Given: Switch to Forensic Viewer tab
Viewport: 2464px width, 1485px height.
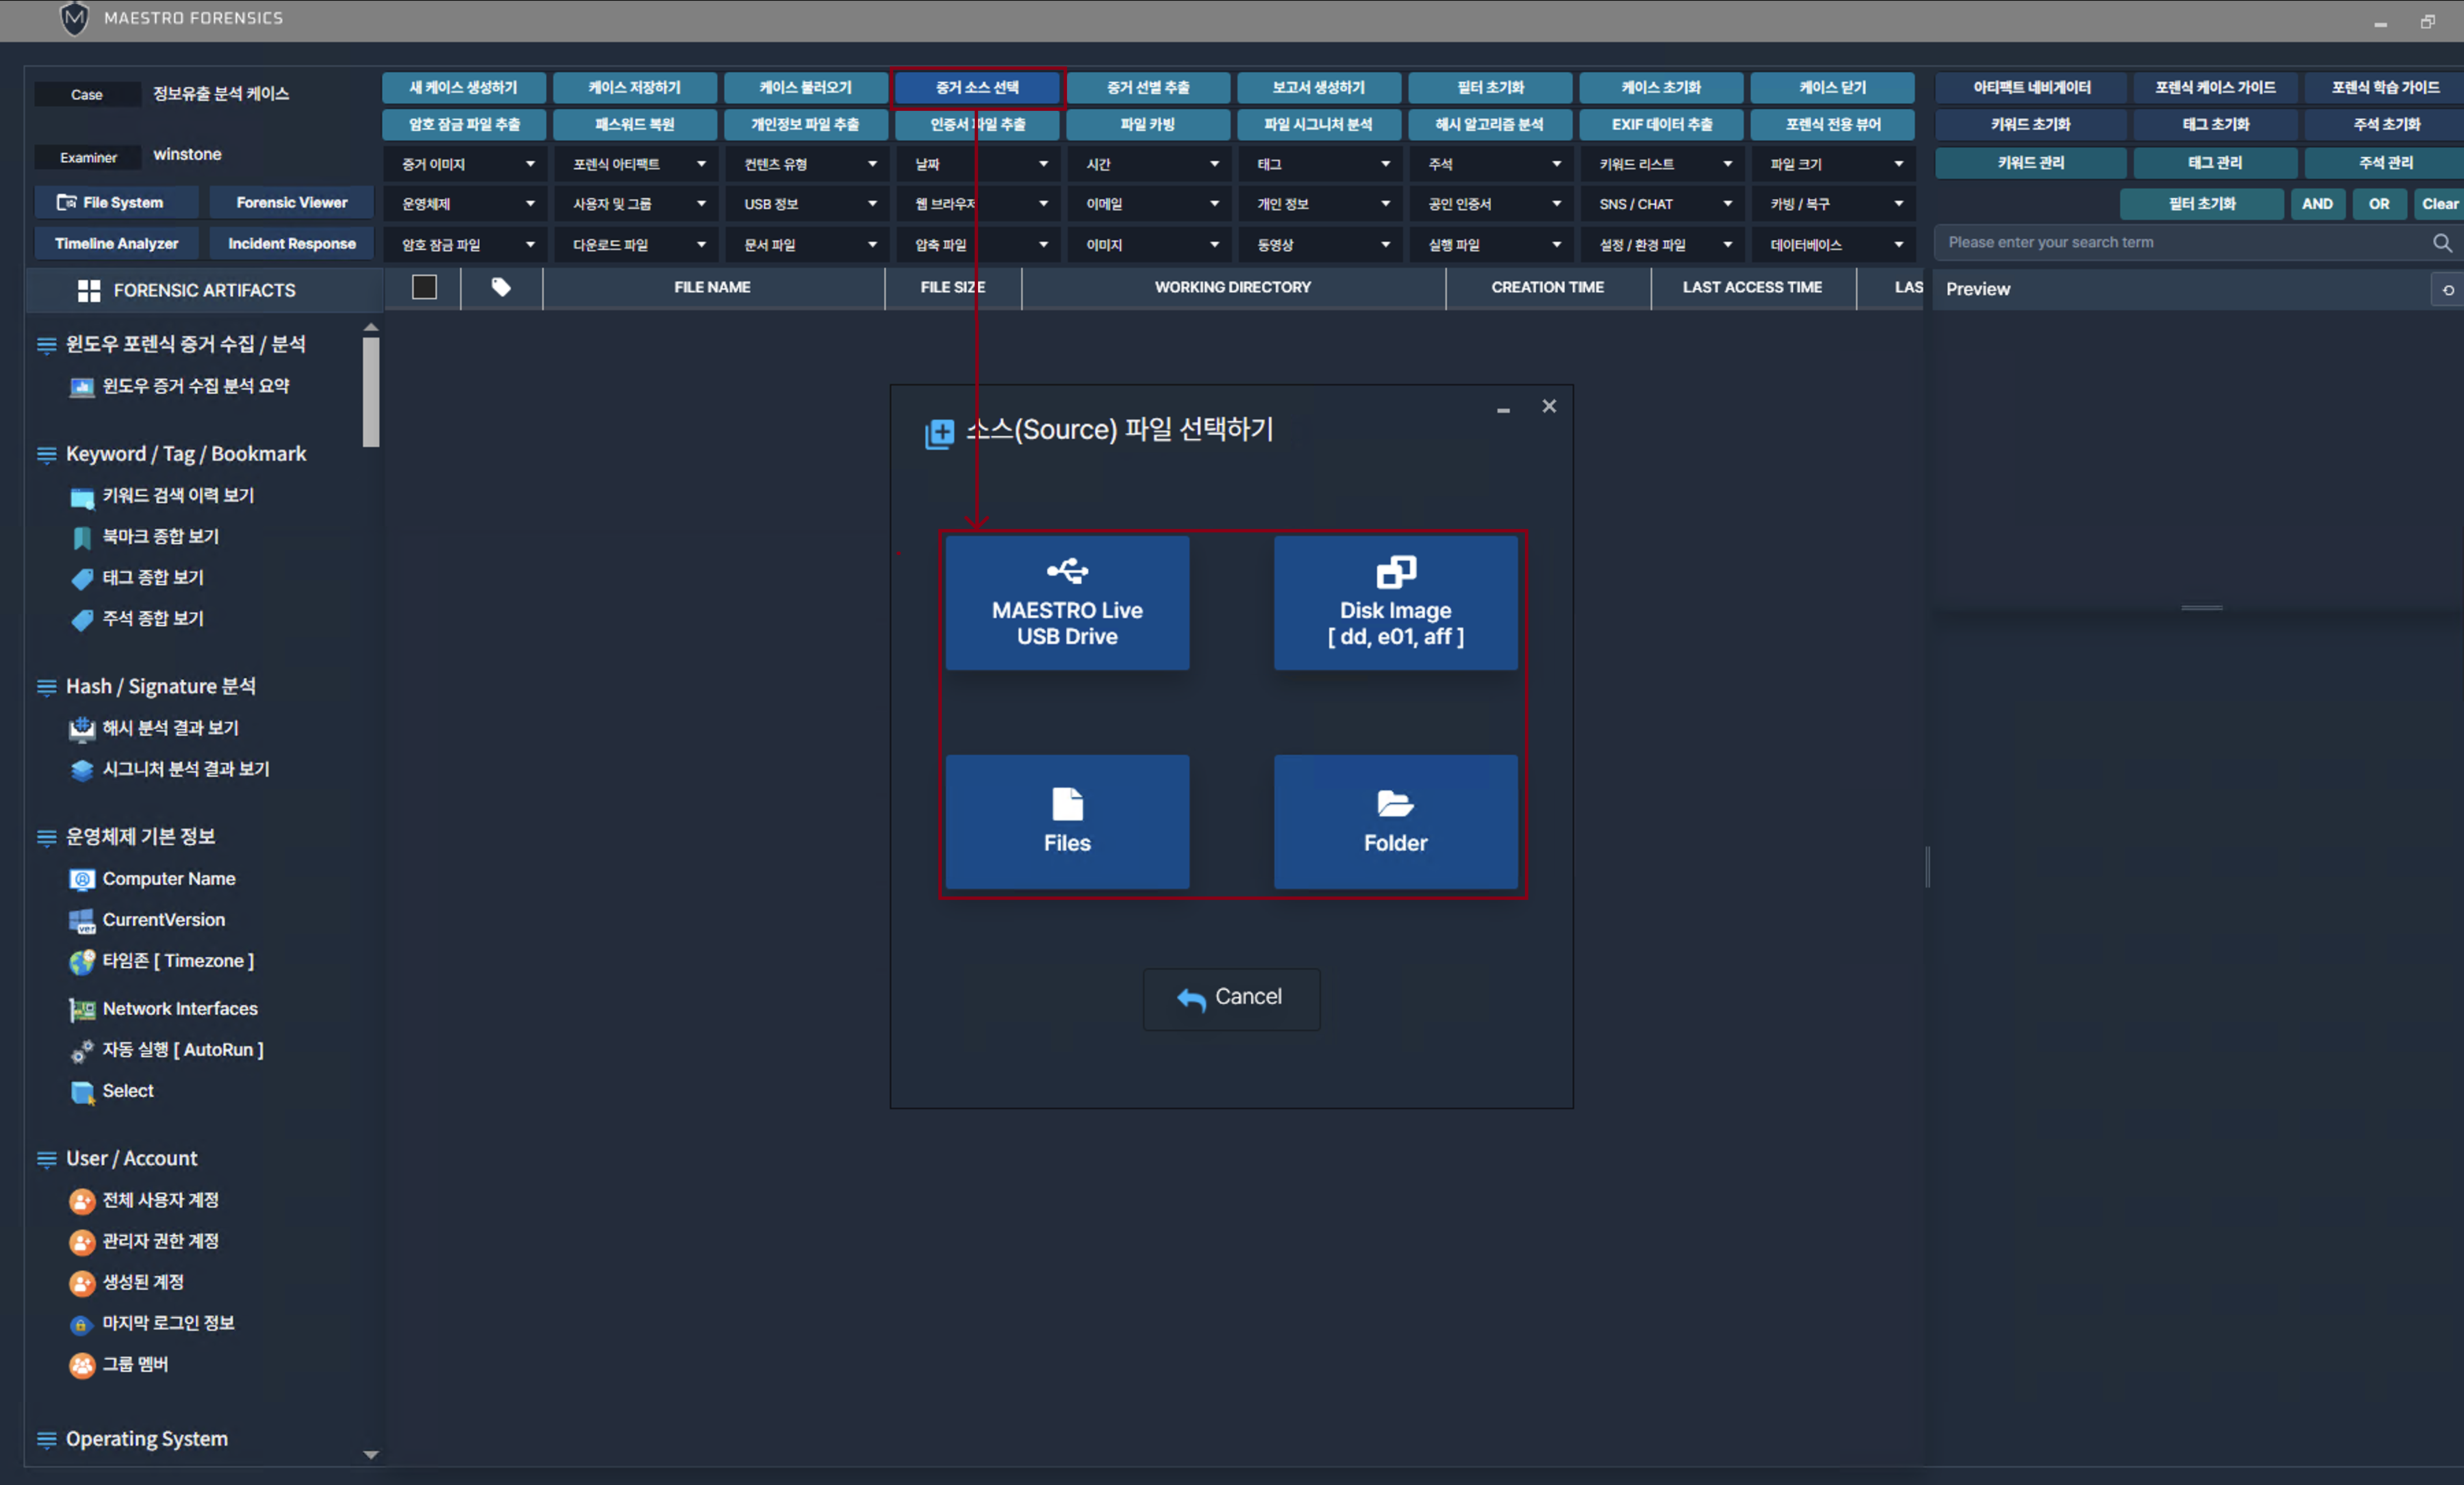Looking at the screenshot, I should point(291,202).
